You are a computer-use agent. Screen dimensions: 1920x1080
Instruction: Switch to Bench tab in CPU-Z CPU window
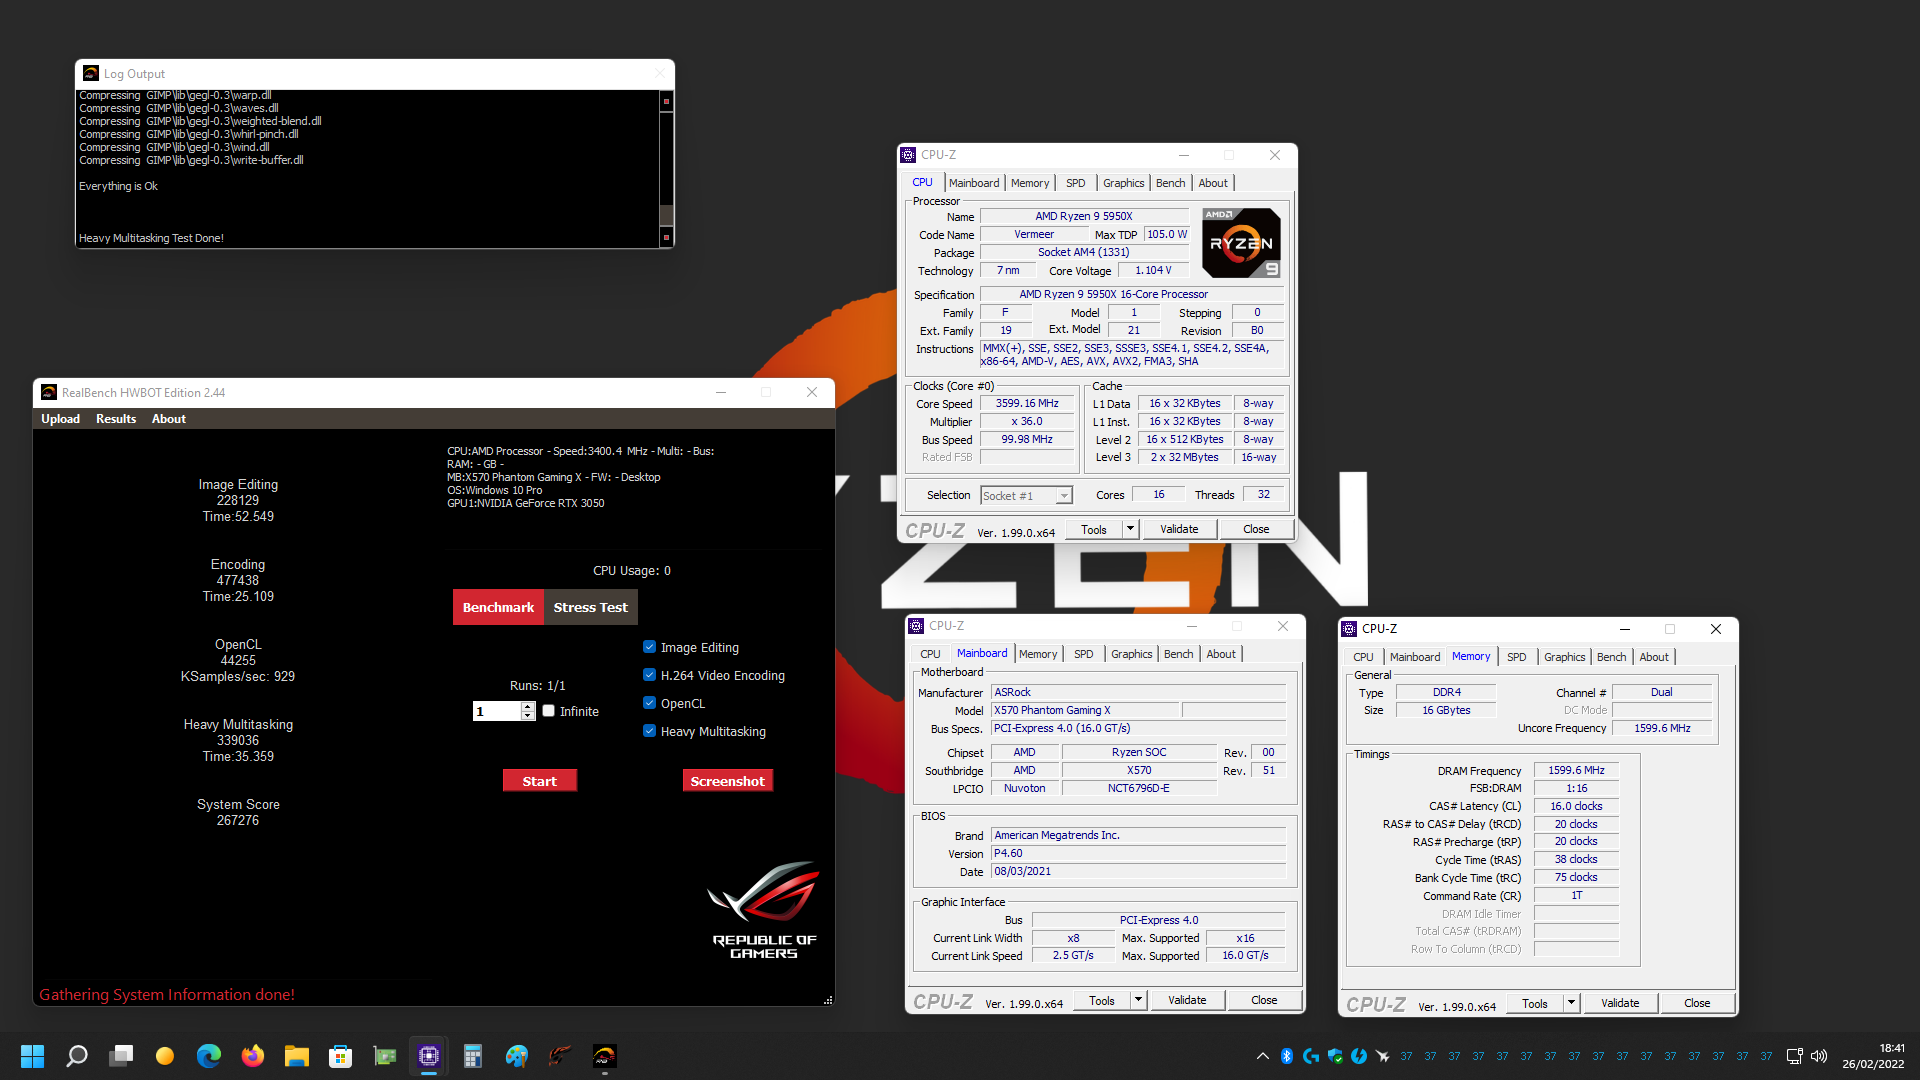[1170, 183]
